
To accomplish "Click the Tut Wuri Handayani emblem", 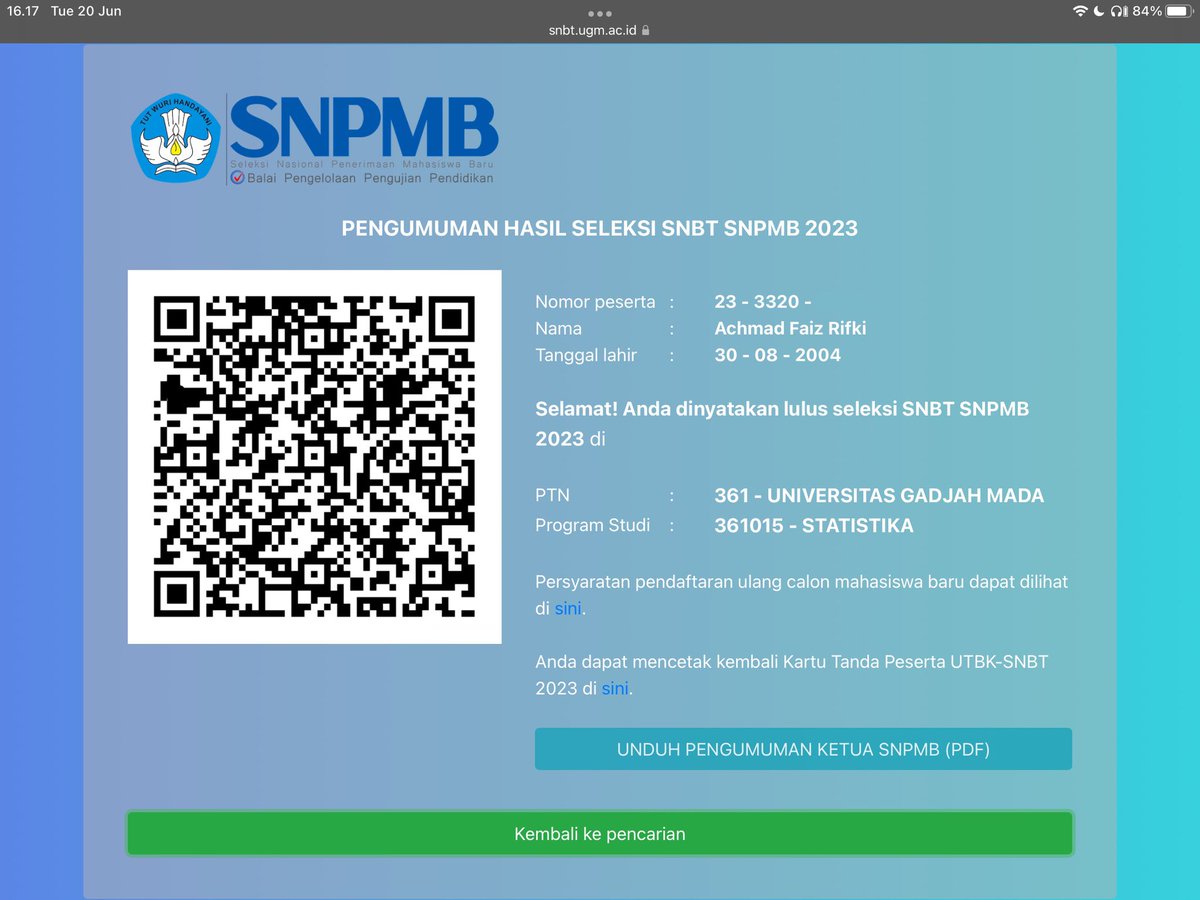I will (175, 138).
